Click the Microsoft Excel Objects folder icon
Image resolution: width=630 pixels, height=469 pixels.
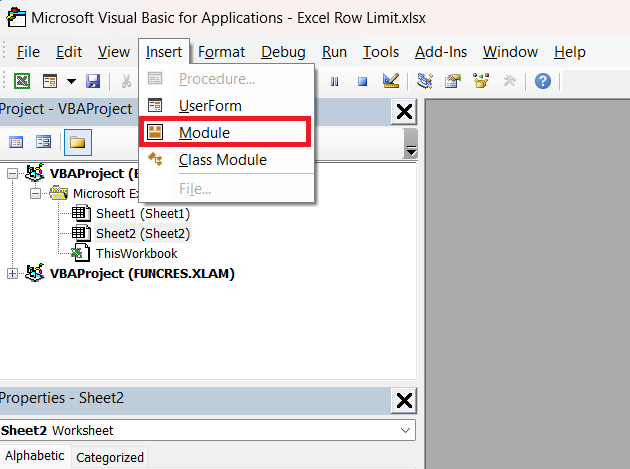[x=59, y=193]
